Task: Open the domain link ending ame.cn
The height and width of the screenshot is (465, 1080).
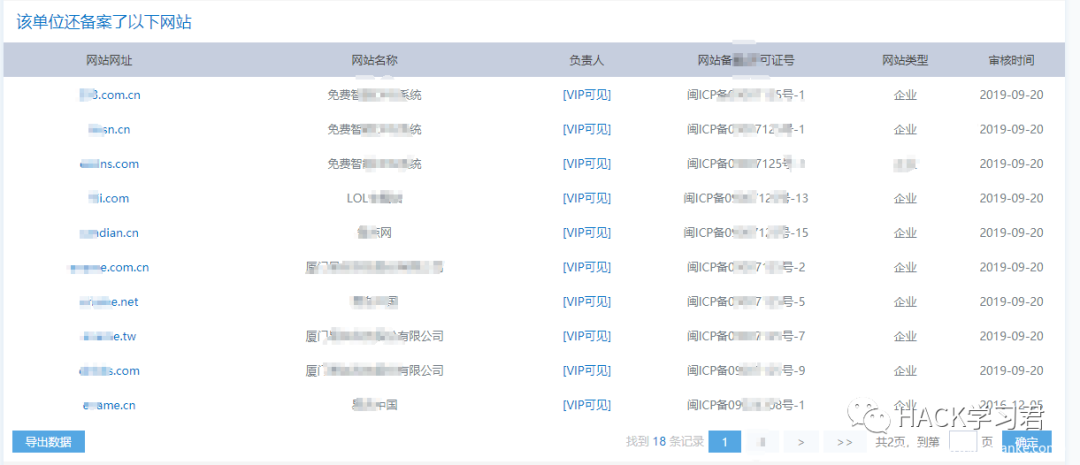Action: tap(110, 405)
